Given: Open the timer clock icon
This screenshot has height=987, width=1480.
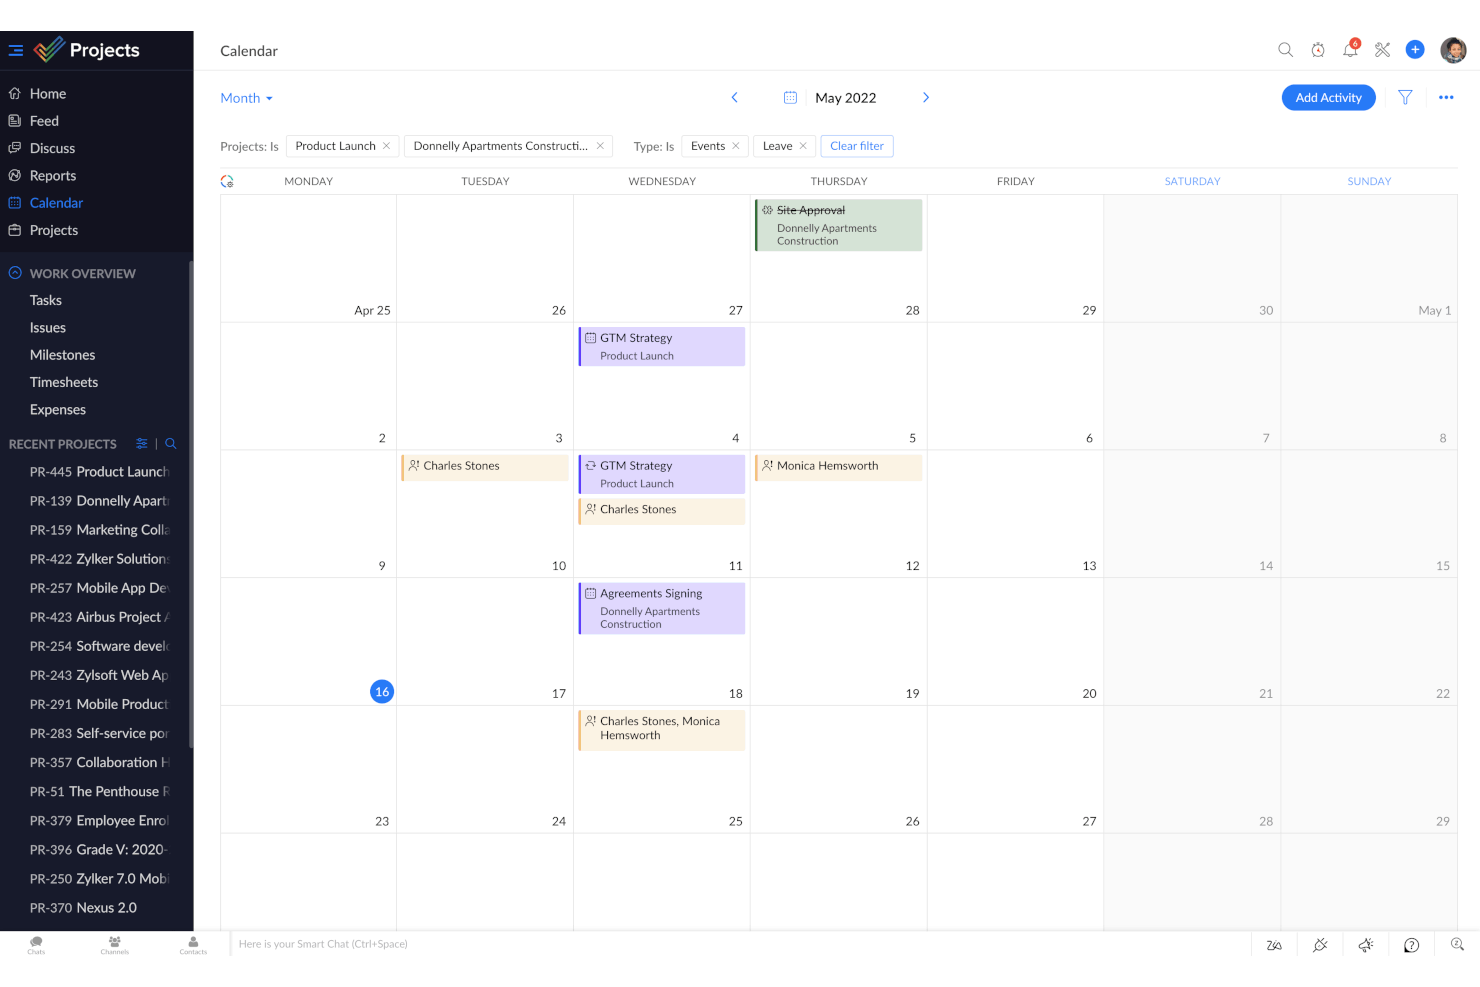Looking at the screenshot, I should pyautogui.click(x=1318, y=50).
